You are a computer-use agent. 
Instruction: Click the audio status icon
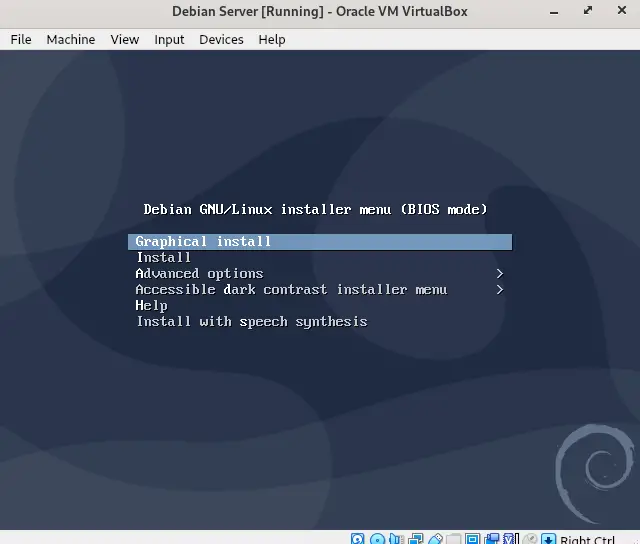[396, 539]
